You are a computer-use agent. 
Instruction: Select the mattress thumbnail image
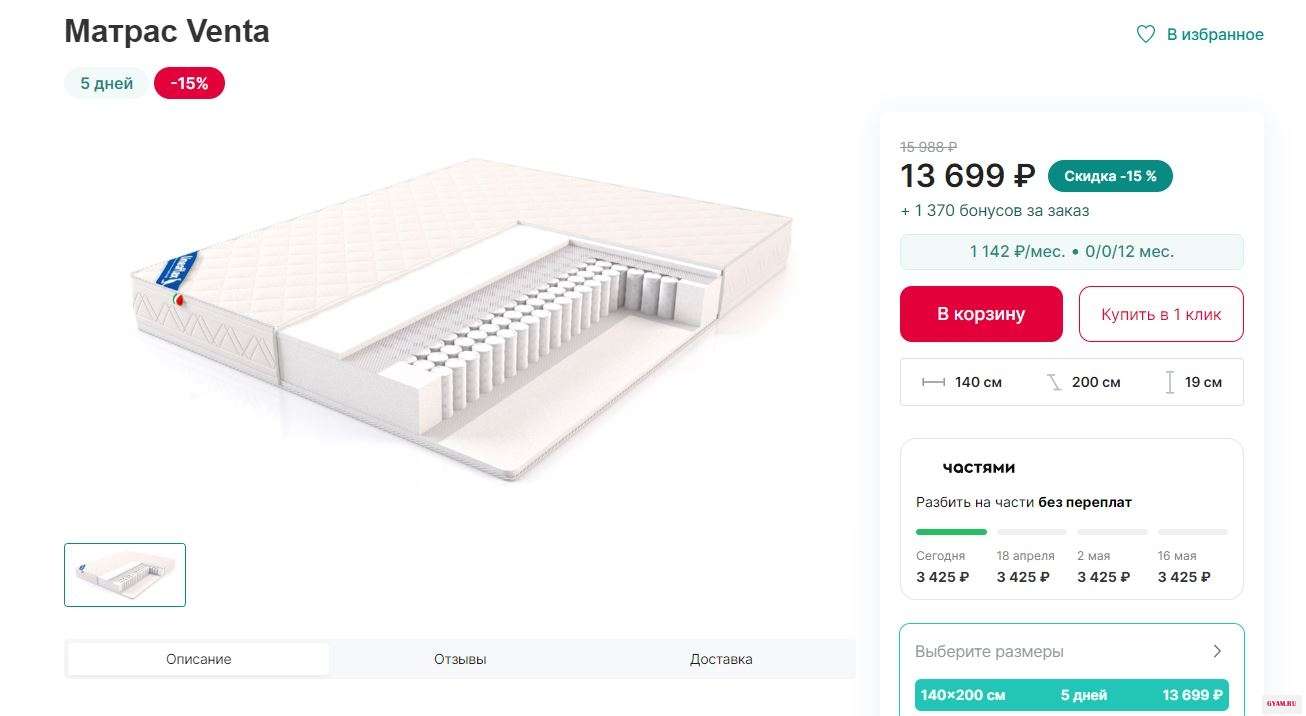[125, 575]
